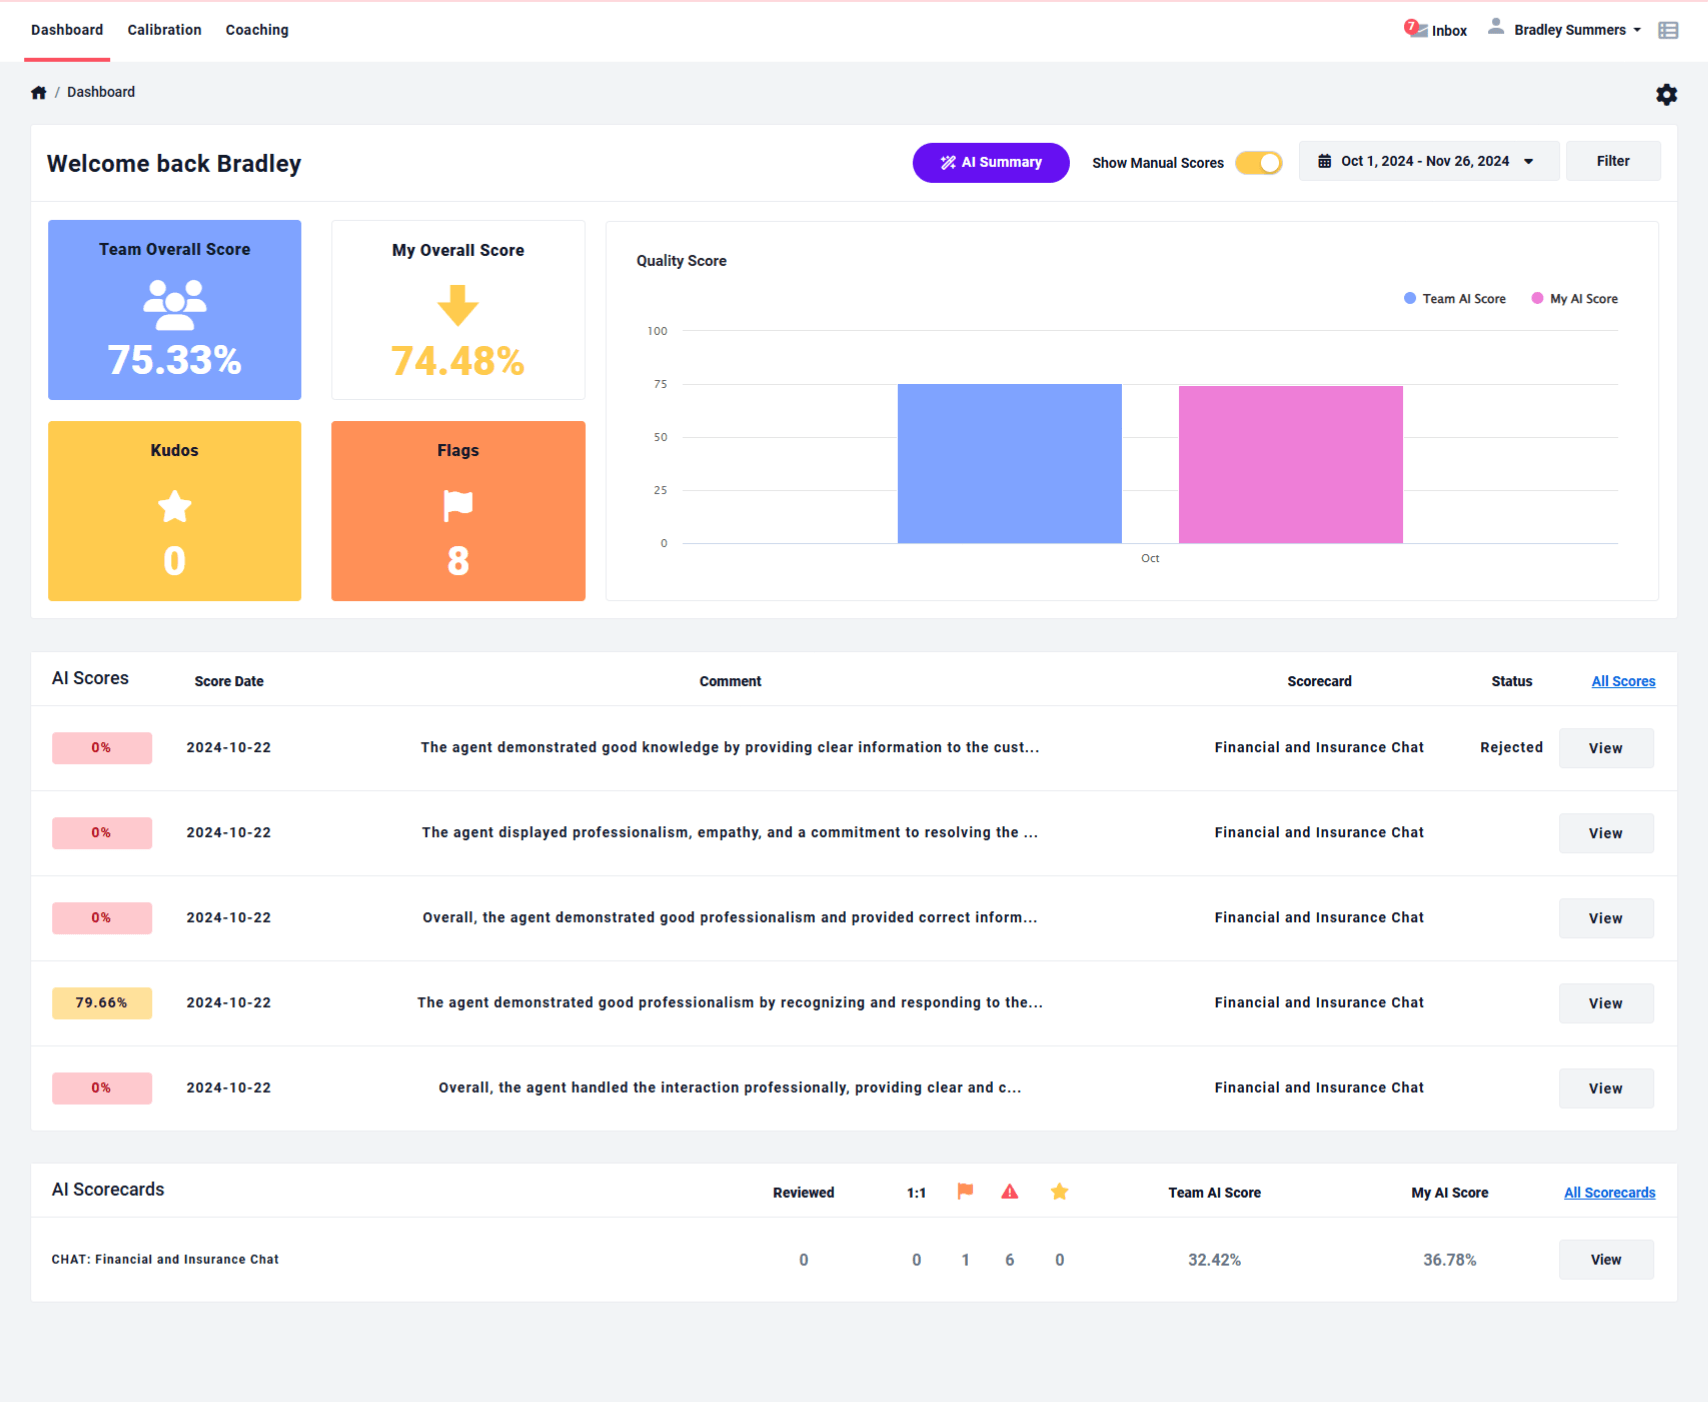Screen dimensions: 1708x1402
Task: Open Bradley Summers account dropdown
Action: tap(1577, 30)
